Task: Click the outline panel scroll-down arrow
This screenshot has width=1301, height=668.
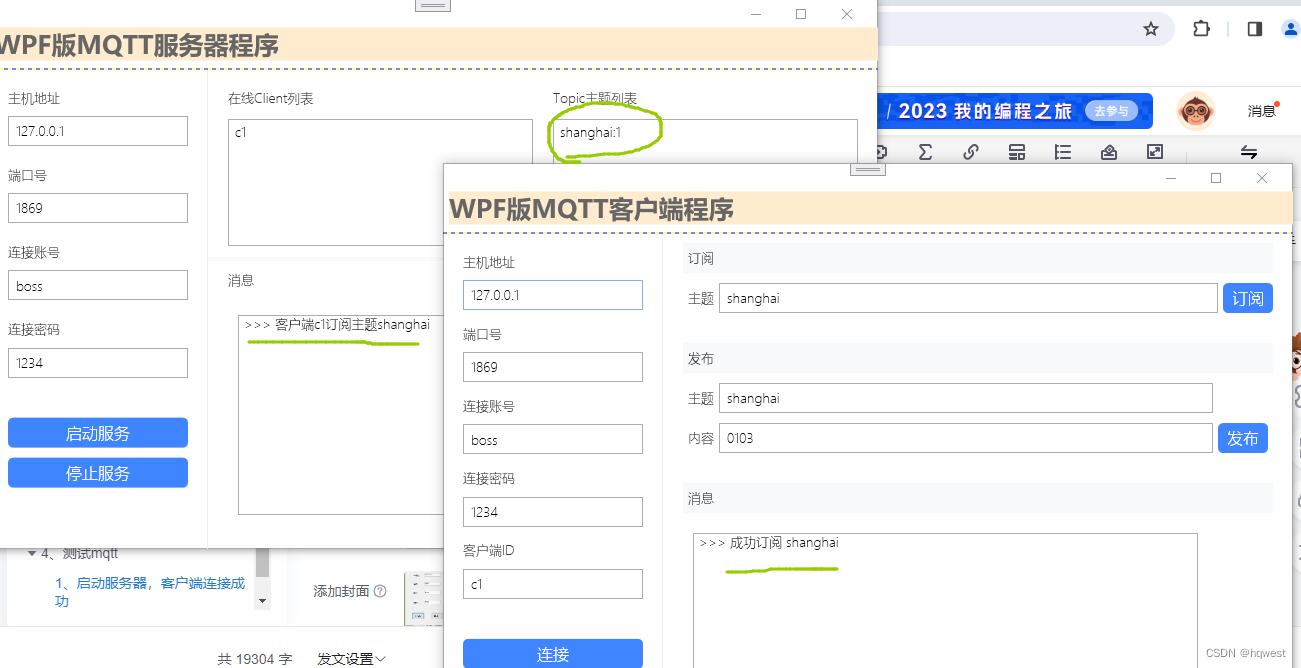Action: [262, 601]
